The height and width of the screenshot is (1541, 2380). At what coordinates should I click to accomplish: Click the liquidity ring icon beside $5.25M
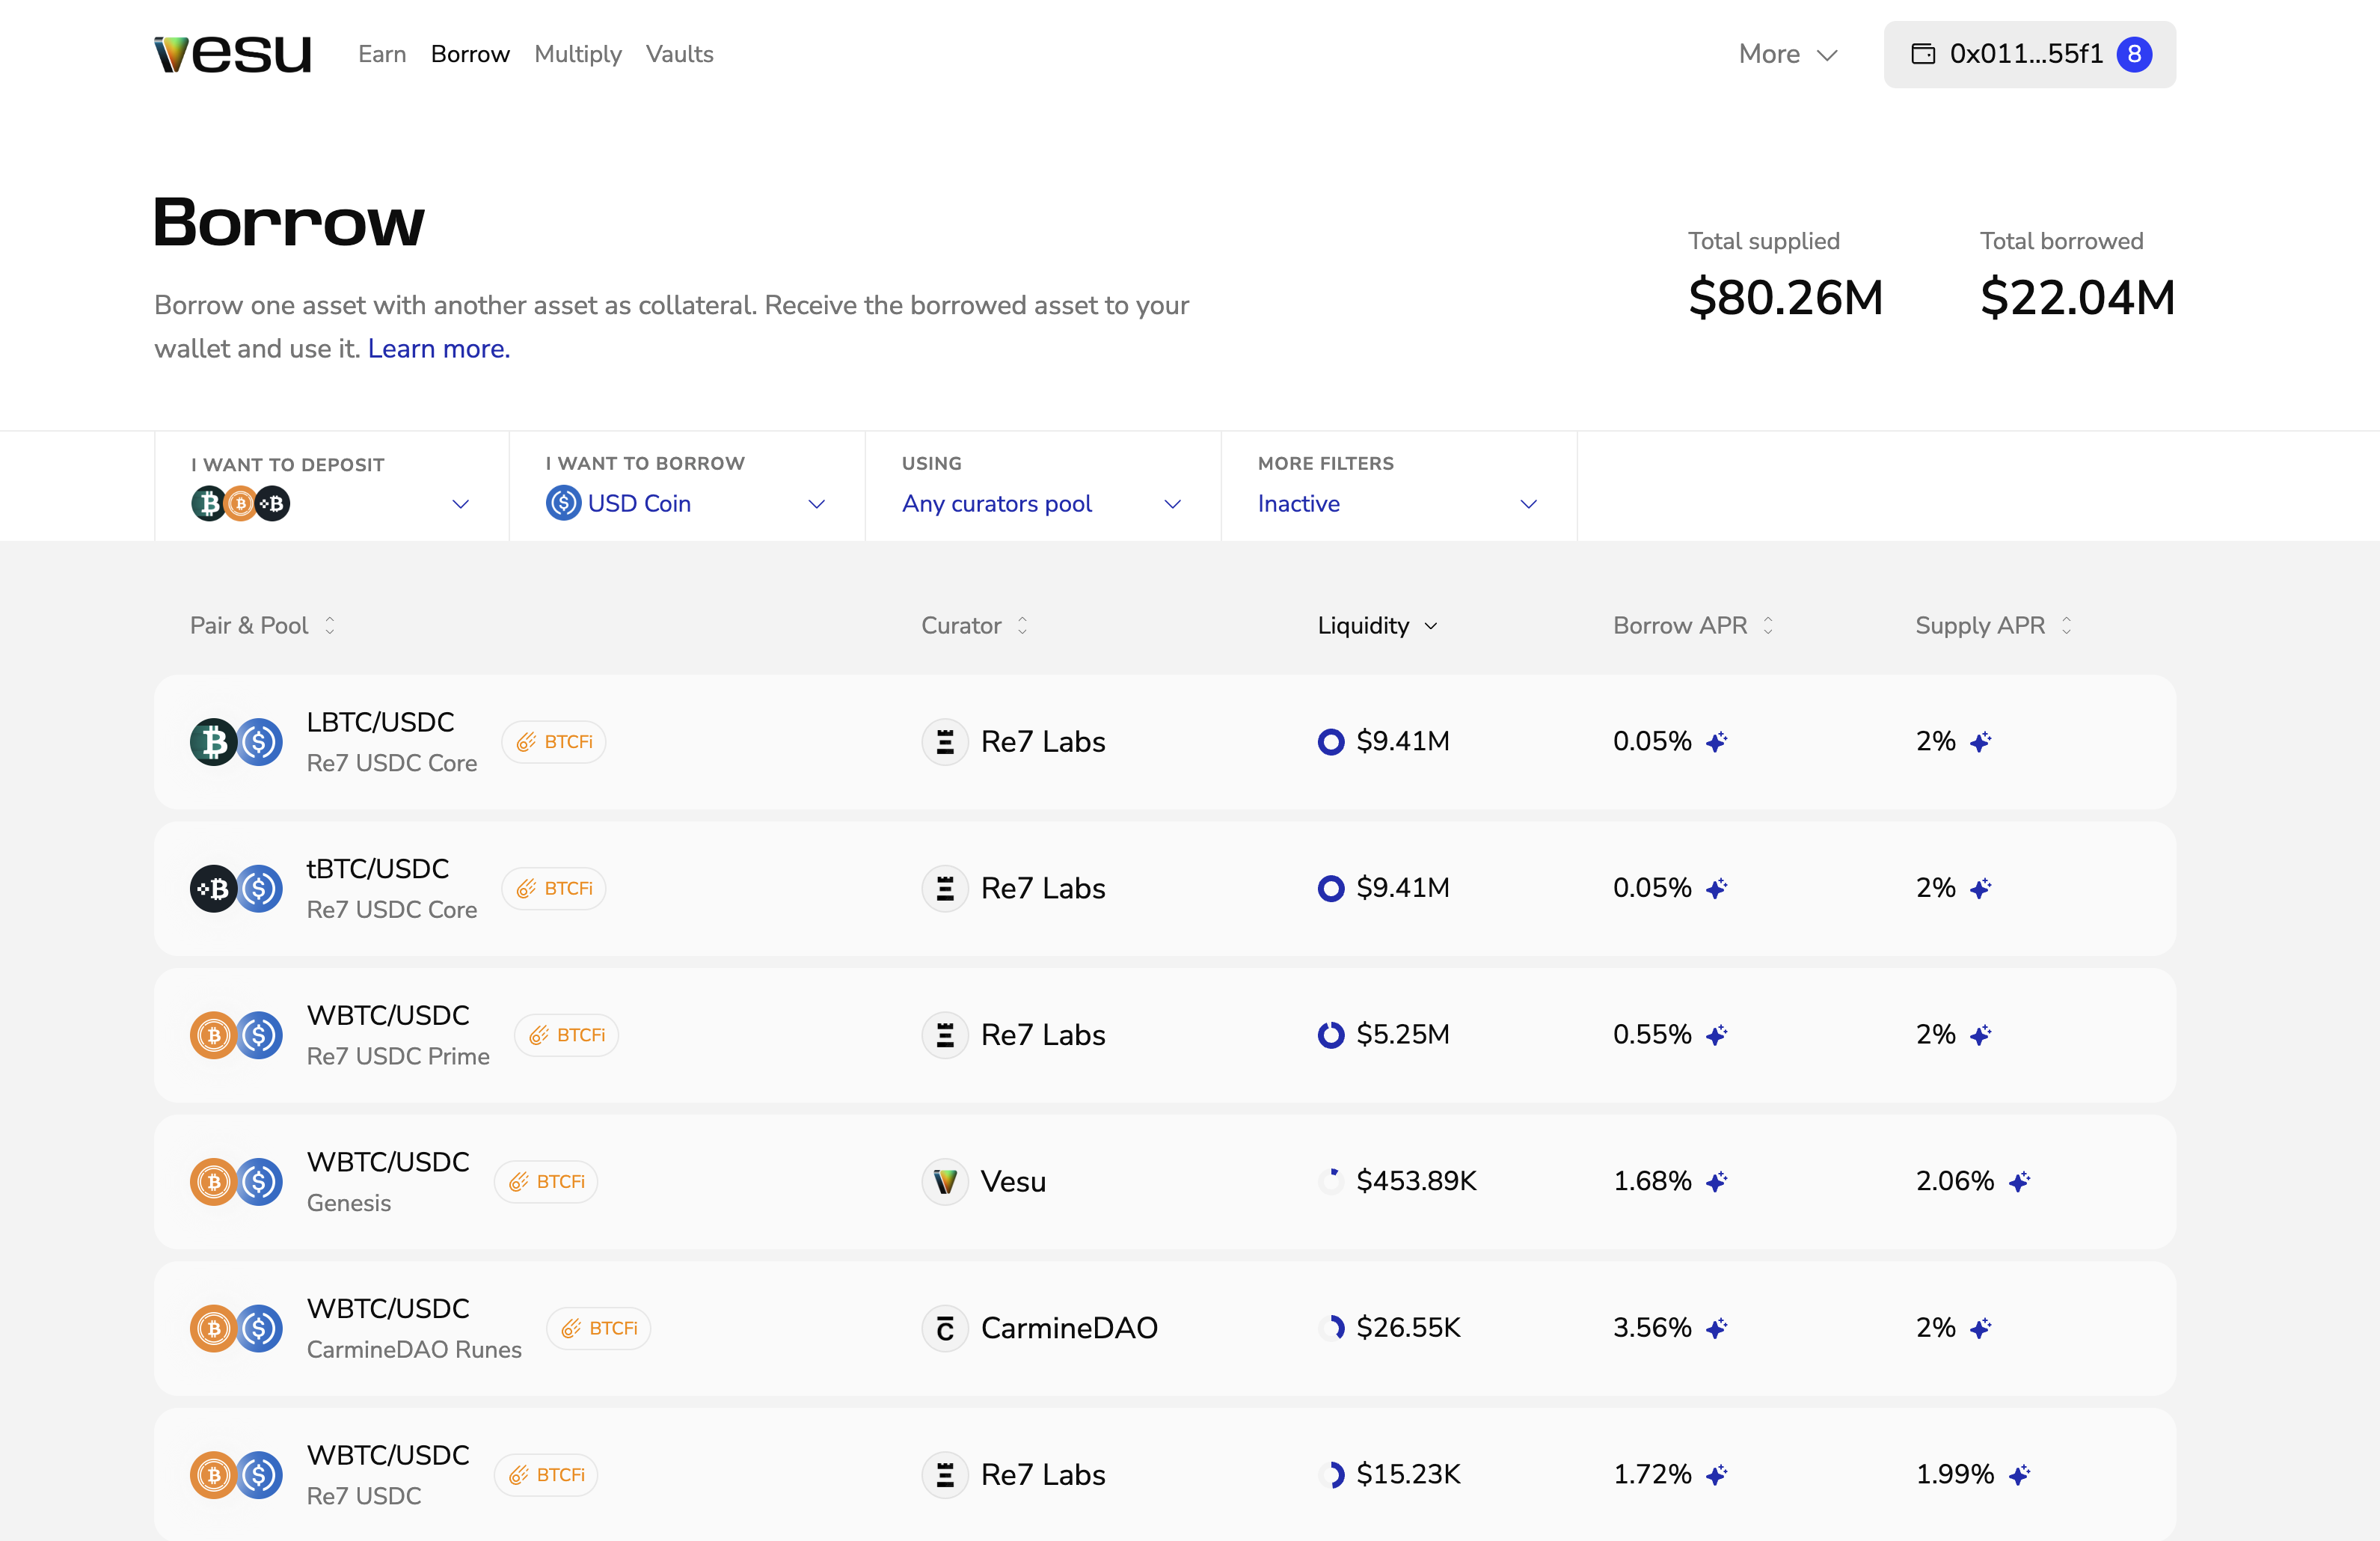click(1331, 1035)
